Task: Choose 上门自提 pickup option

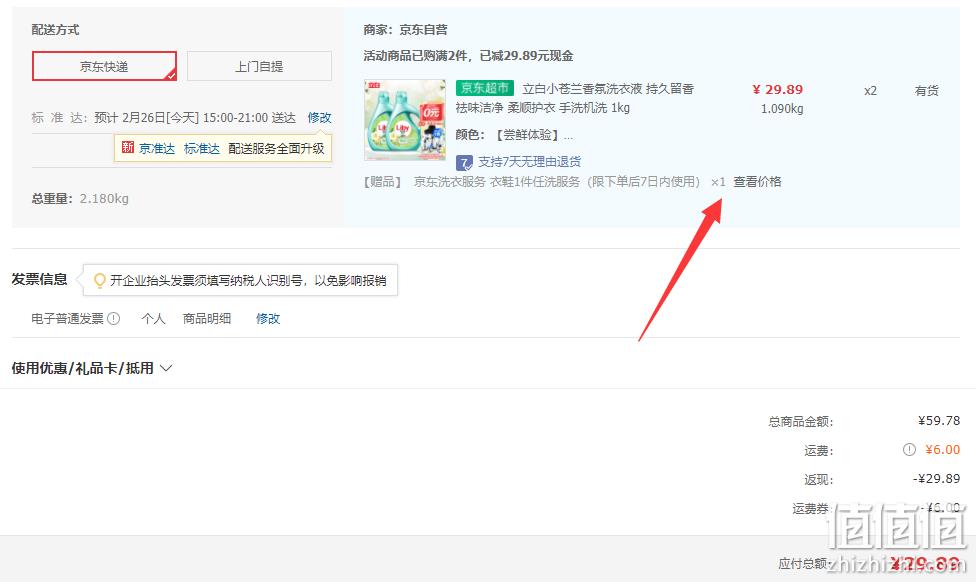Action: tap(259, 66)
